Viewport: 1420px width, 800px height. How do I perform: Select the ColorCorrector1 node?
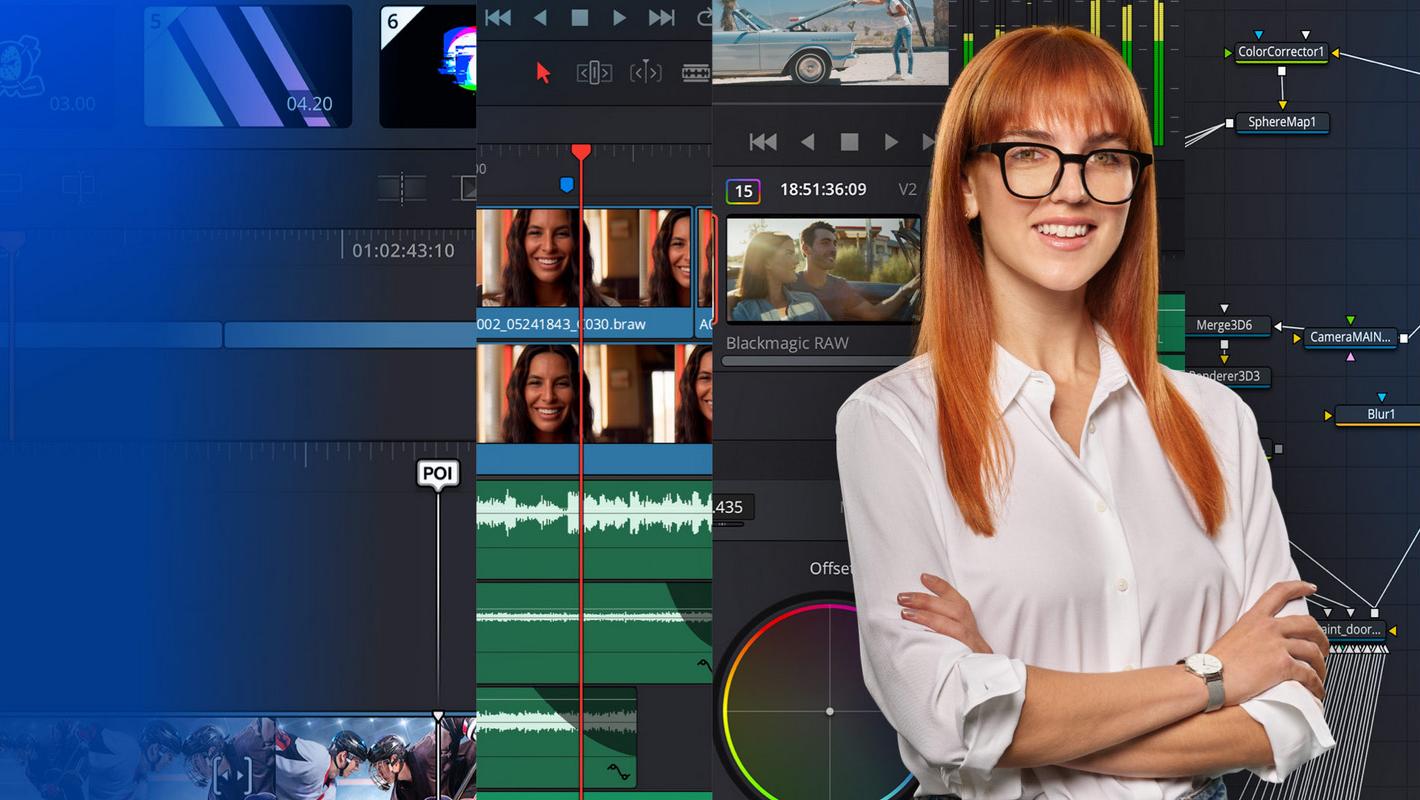1281,52
